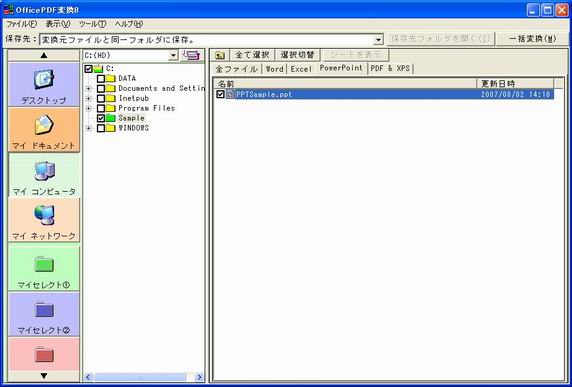Open the save destination (保存先) dropdown

click(x=379, y=39)
